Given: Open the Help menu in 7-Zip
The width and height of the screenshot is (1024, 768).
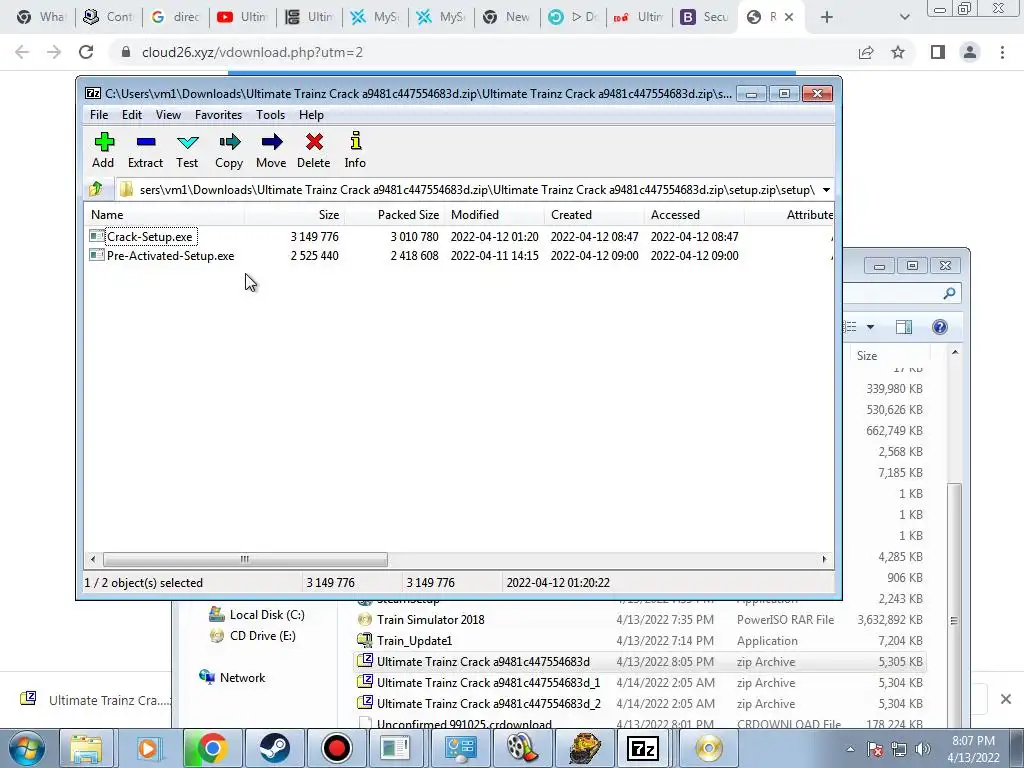Looking at the screenshot, I should [x=311, y=115].
